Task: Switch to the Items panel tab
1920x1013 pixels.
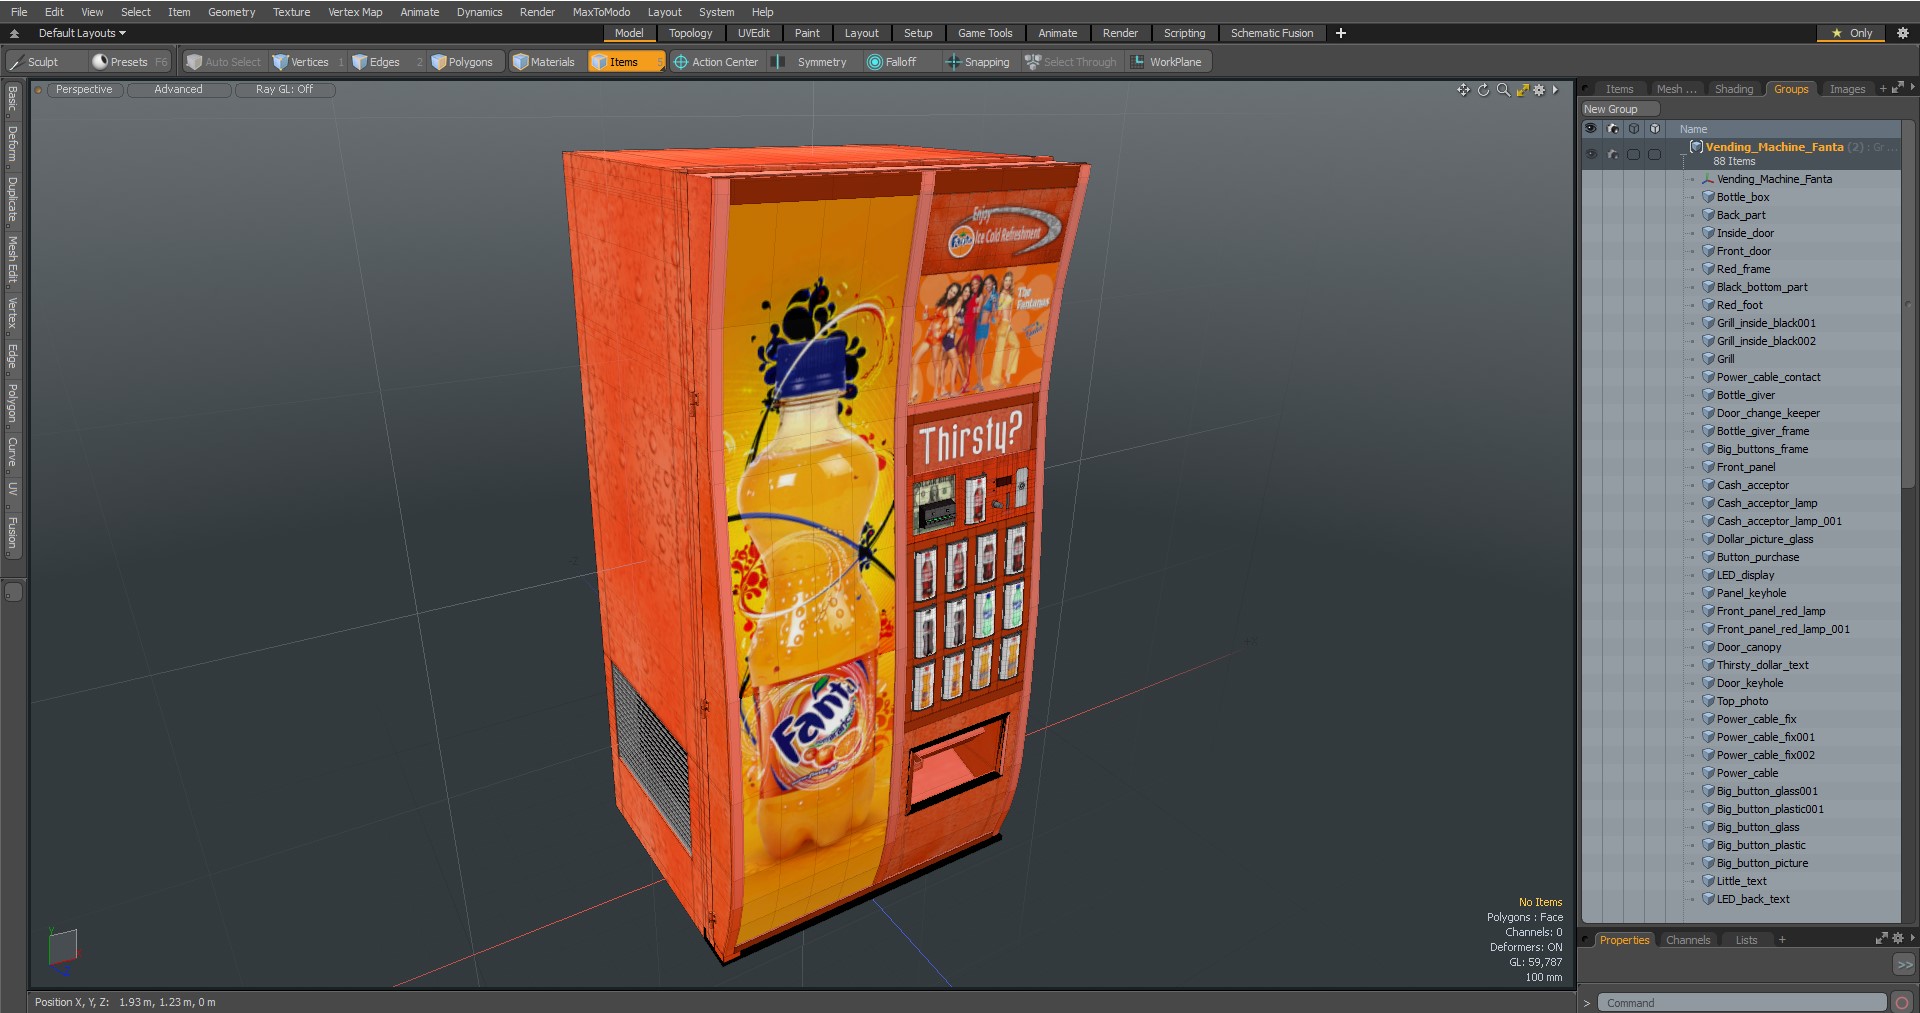Action: tap(1619, 89)
